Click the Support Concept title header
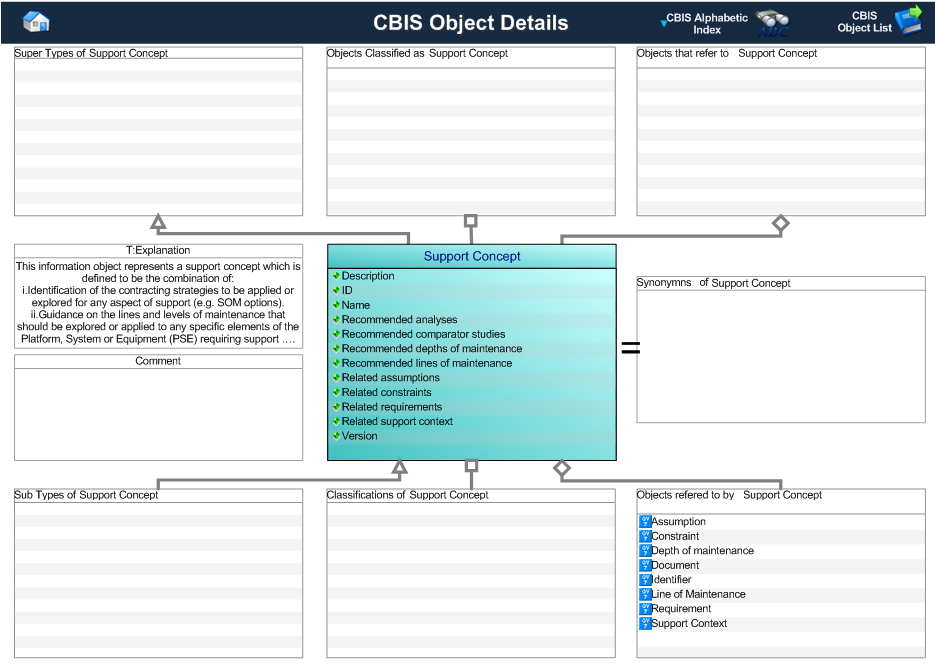Screen dimensions: 935x666 472,256
